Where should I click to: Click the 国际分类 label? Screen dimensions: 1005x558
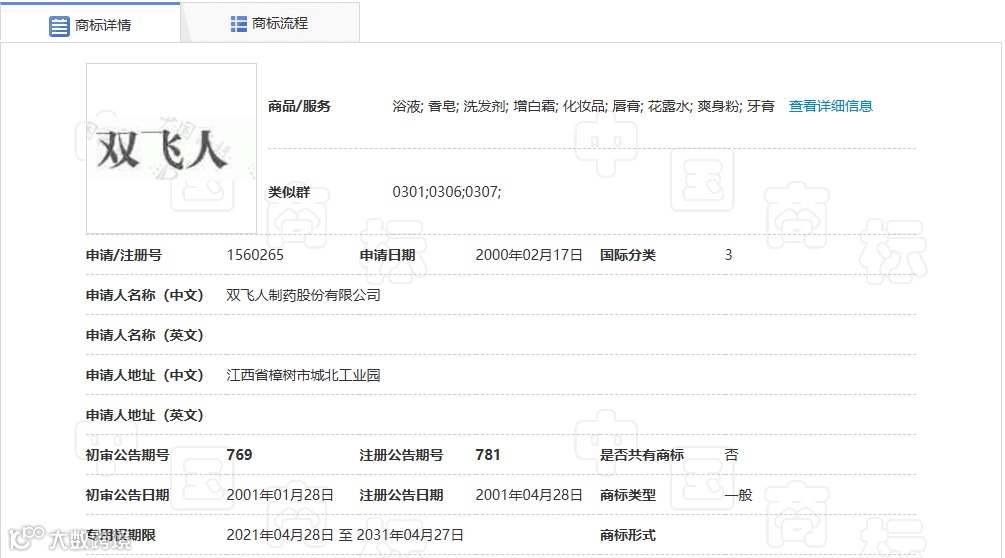[x=627, y=255]
